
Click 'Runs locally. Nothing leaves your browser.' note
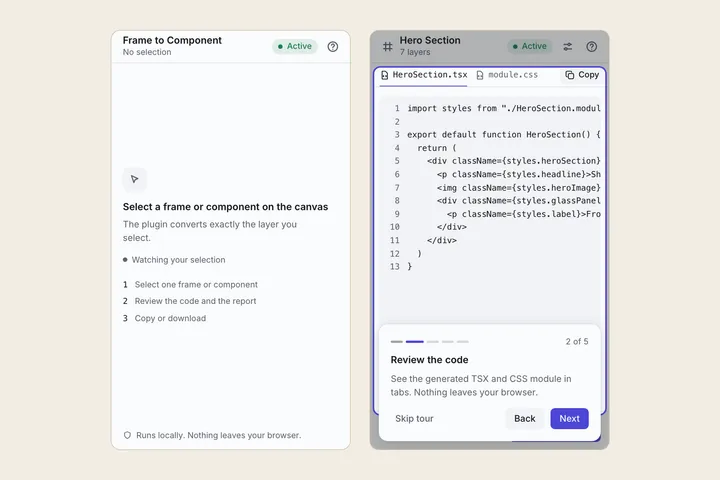pyautogui.click(x=219, y=435)
